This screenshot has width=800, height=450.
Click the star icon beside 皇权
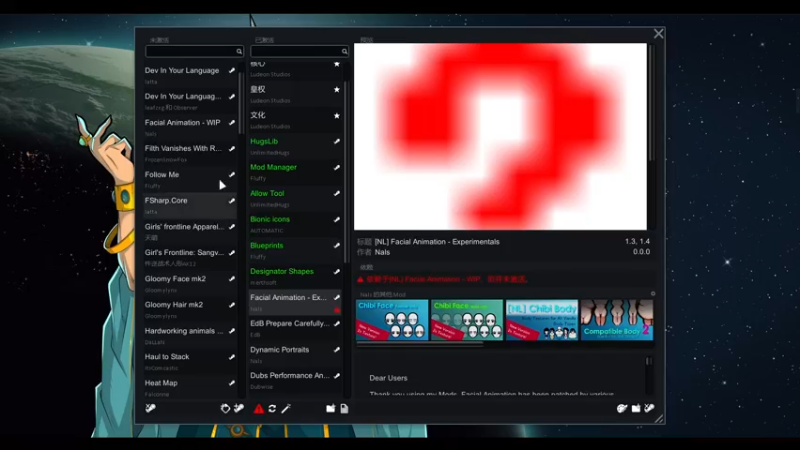pos(337,89)
